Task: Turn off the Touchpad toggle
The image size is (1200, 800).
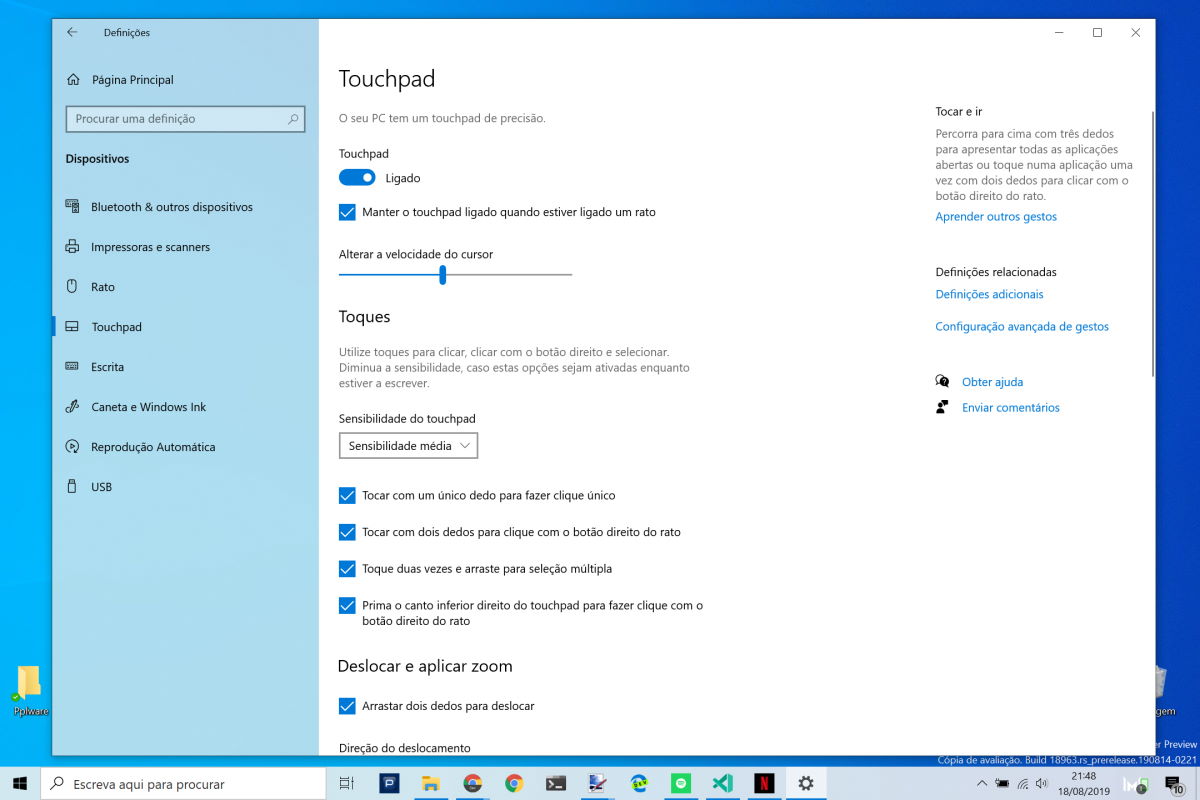Action: [356, 177]
